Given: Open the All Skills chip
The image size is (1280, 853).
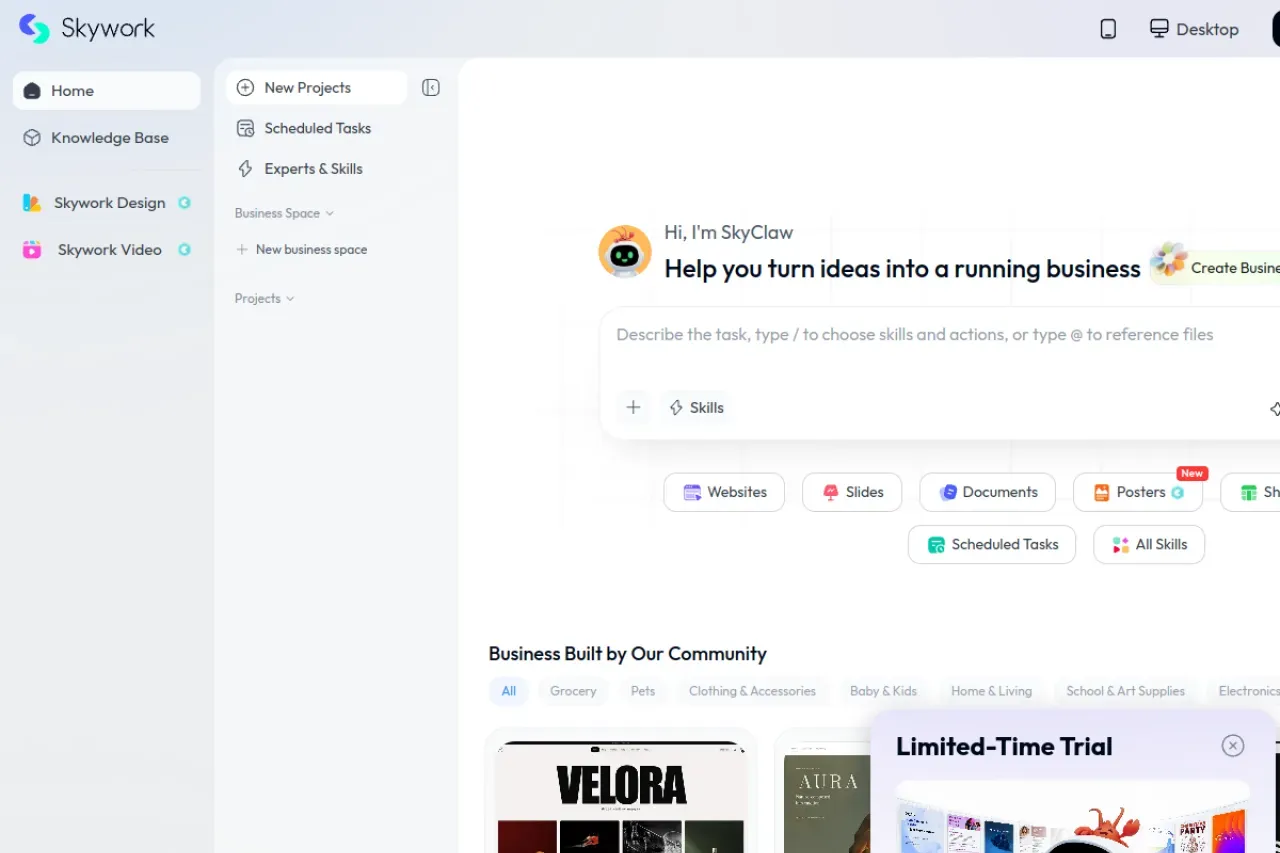Looking at the screenshot, I should pyautogui.click(x=1149, y=544).
